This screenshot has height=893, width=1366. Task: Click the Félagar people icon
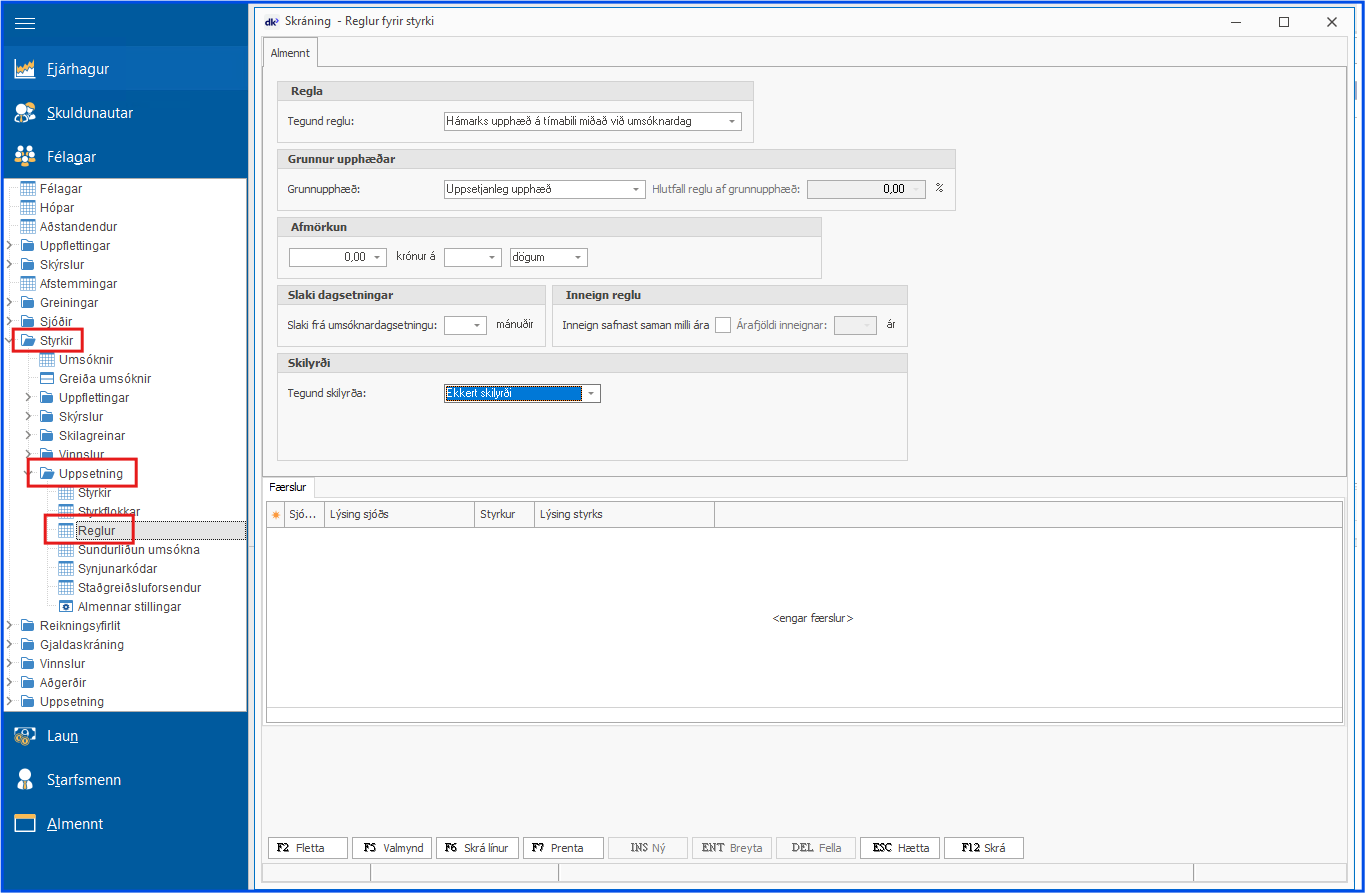coord(25,157)
